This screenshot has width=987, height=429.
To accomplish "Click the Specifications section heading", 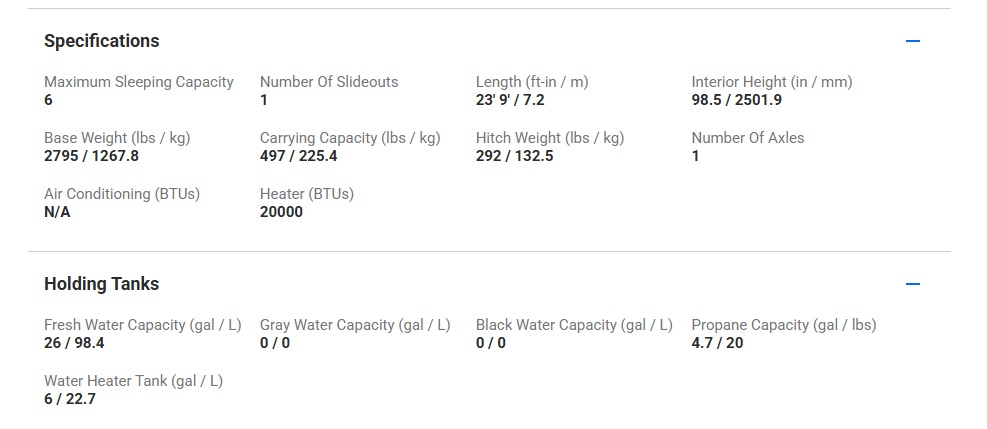I will coord(102,41).
